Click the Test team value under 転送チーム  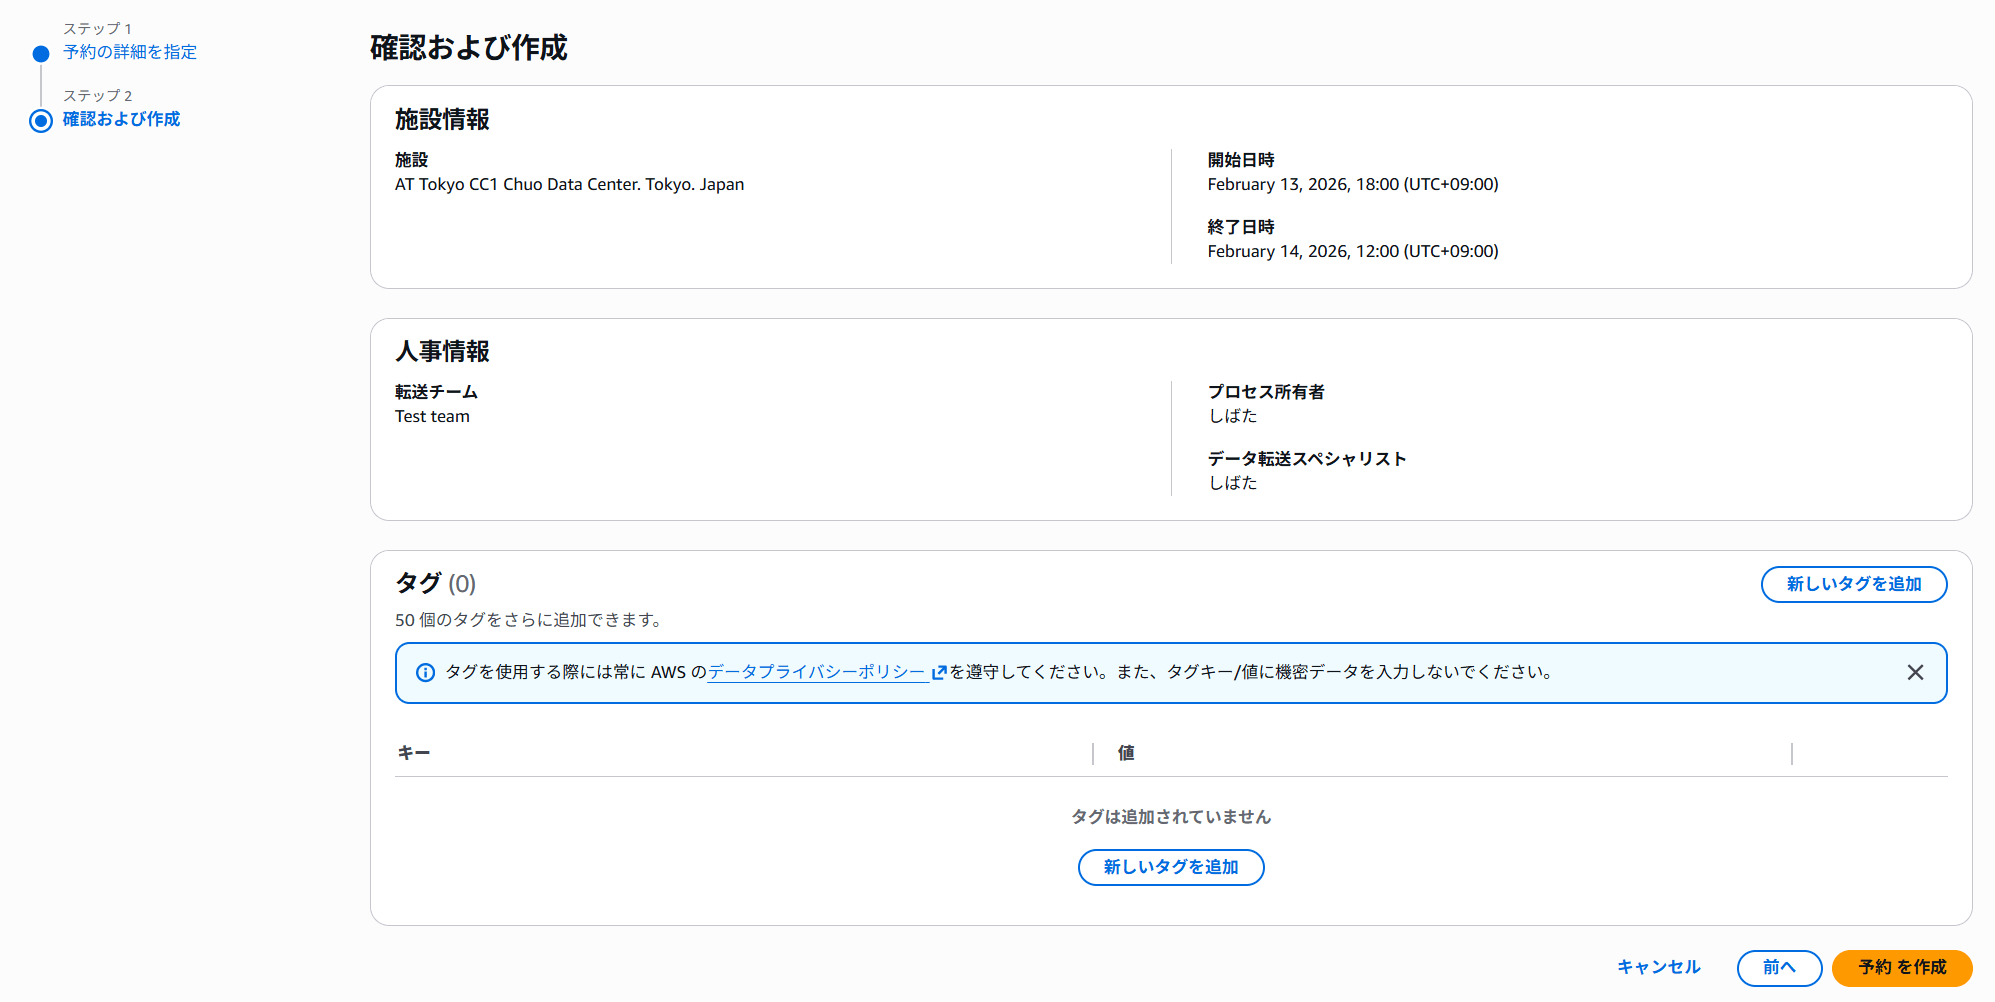tap(431, 416)
